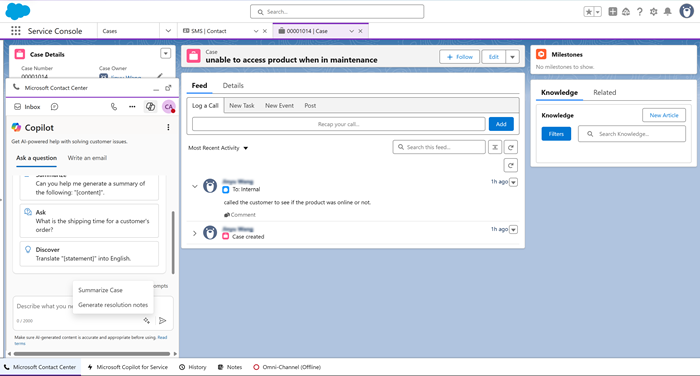Click the Follow button
The height and width of the screenshot is (376, 700).
coord(459,57)
